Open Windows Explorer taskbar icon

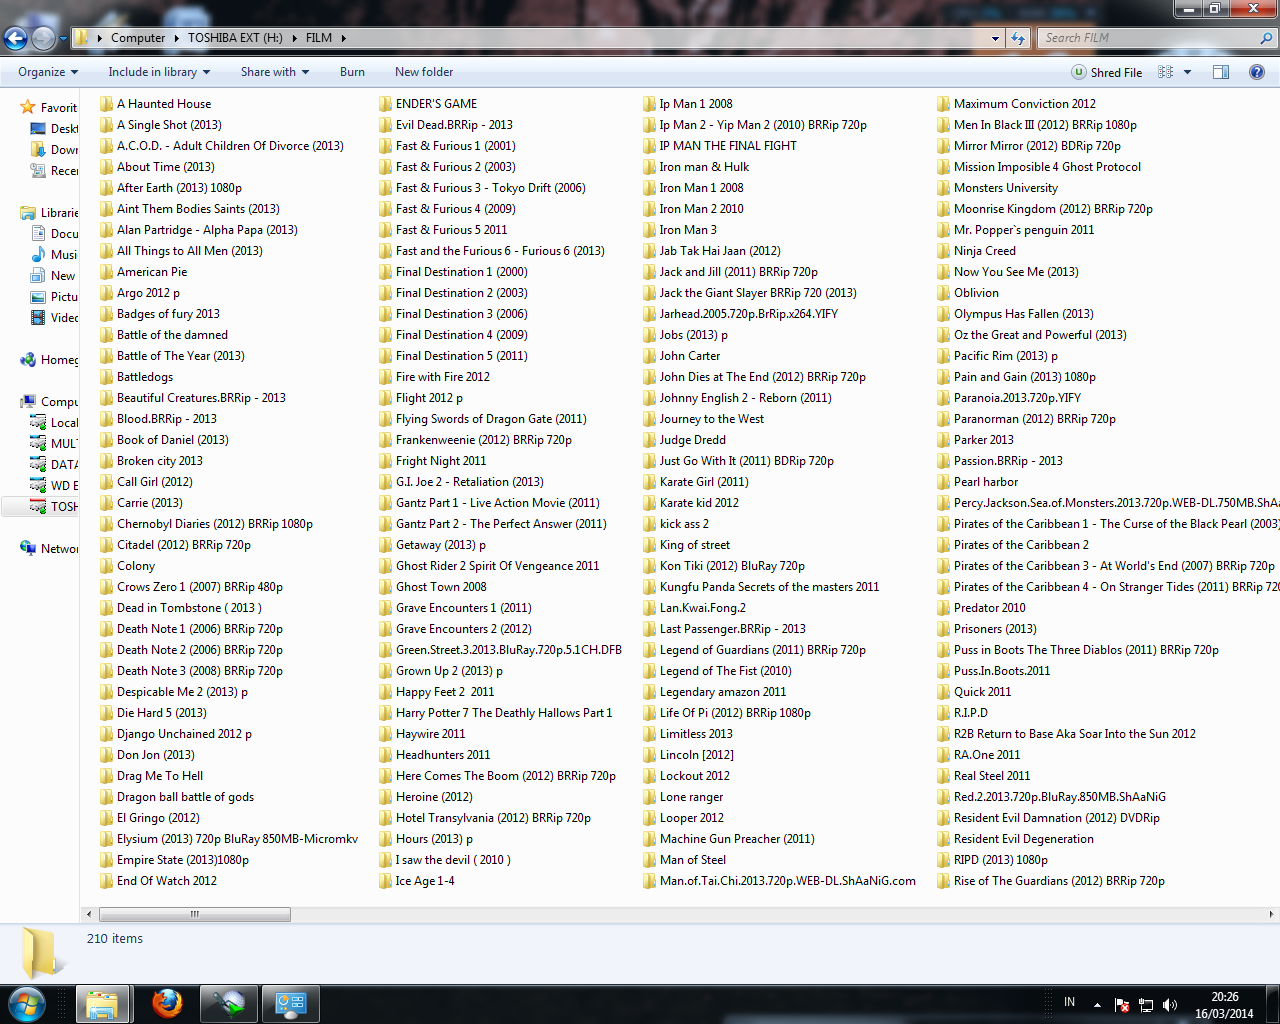coord(102,1003)
